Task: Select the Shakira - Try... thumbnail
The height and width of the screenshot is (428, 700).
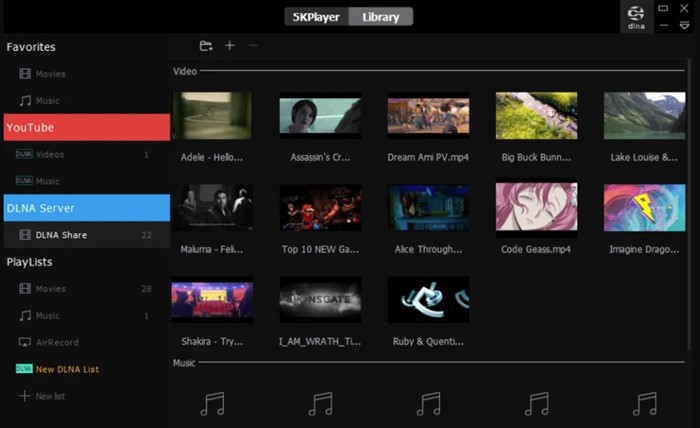Action: pyautogui.click(x=212, y=299)
